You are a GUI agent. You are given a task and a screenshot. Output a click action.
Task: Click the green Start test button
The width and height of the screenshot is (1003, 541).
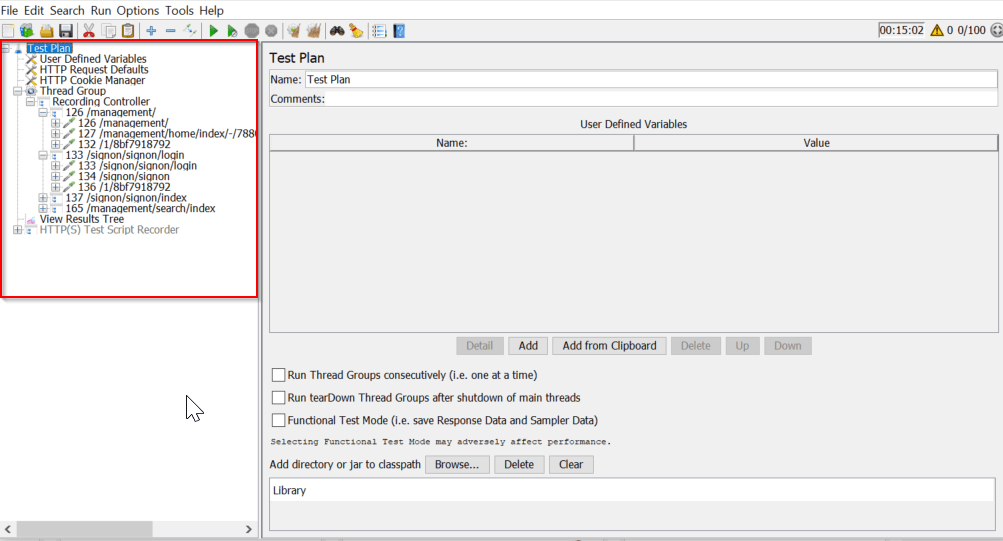214,31
